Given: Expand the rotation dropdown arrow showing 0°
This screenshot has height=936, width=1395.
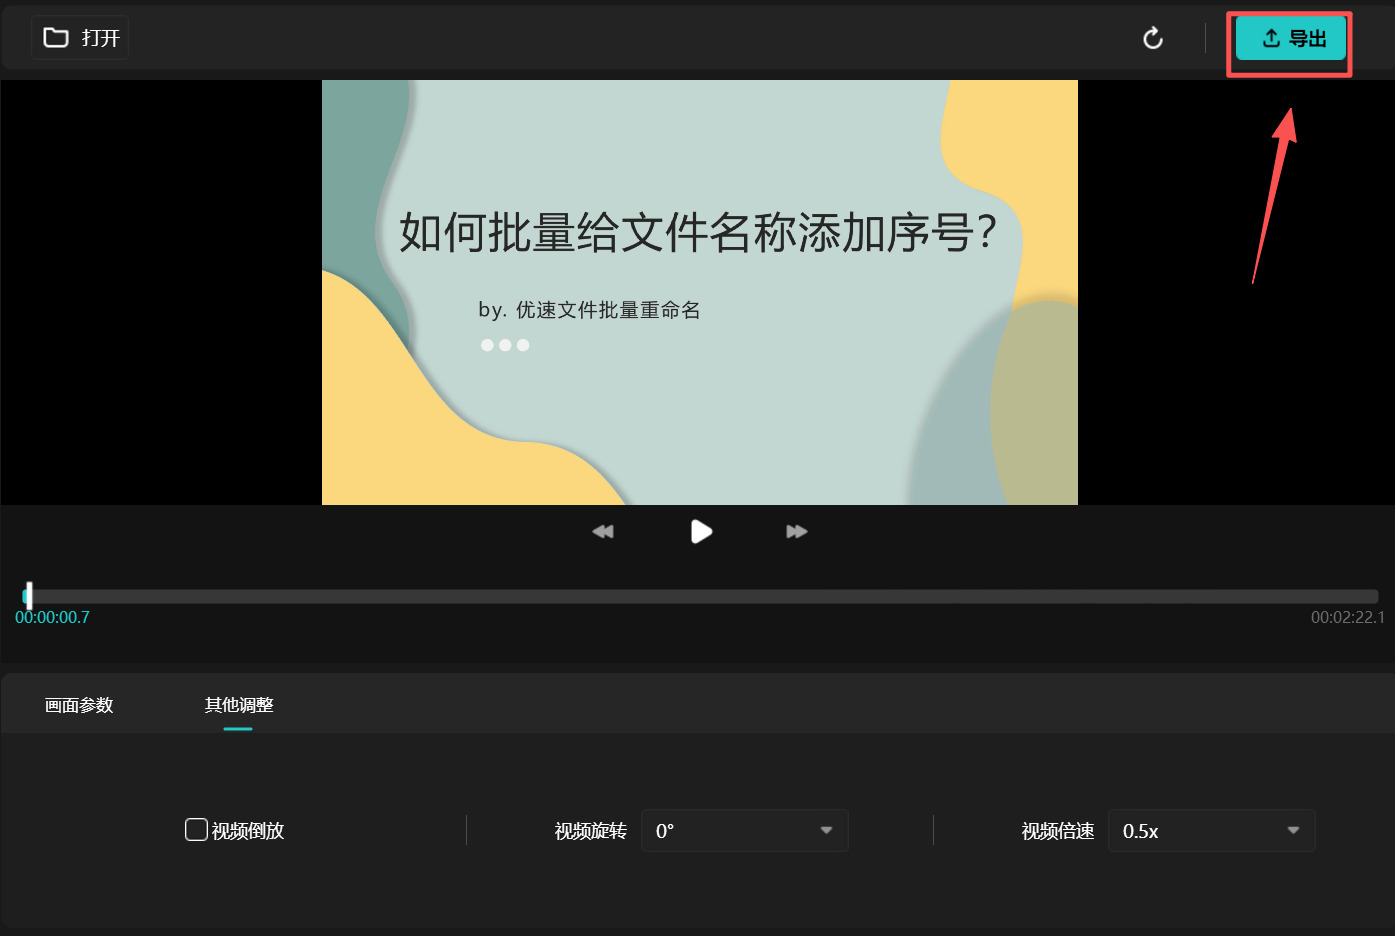Looking at the screenshot, I should [x=826, y=830].
